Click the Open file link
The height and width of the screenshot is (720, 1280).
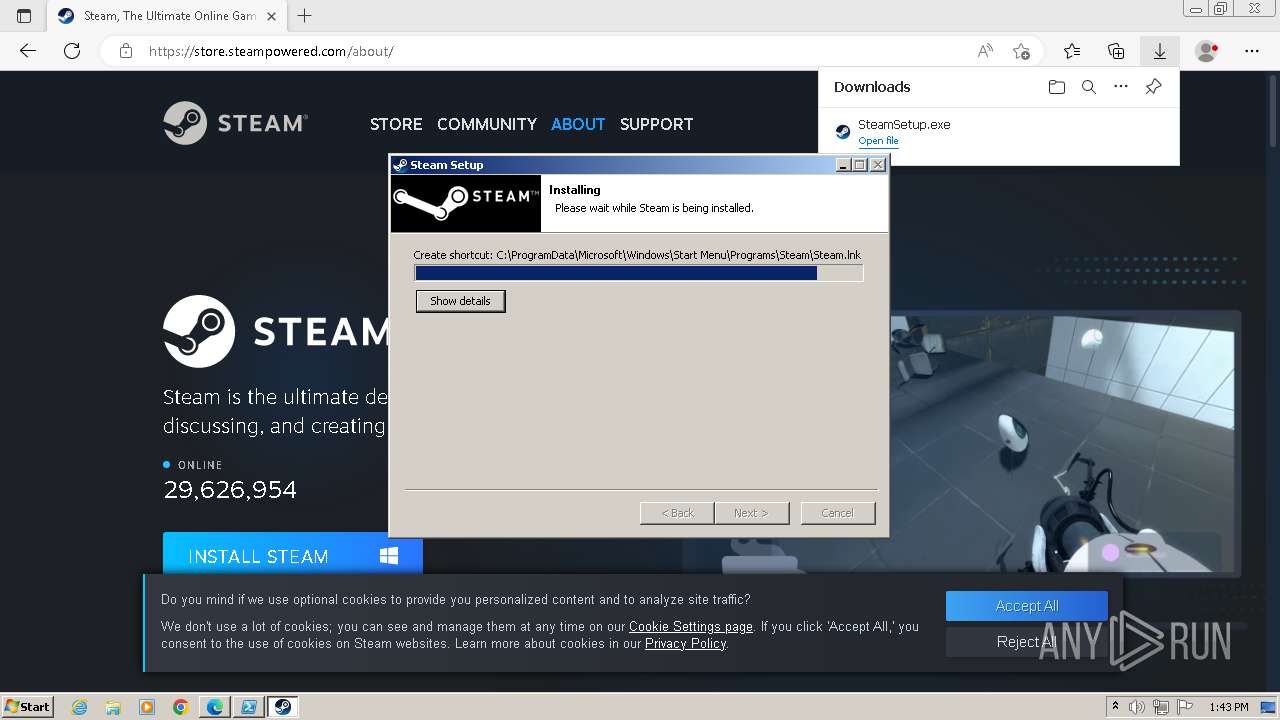pos(878,141)
